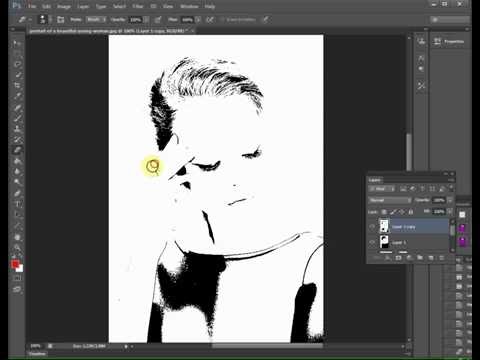Toggle Quick Mask mode icon

(x=17, y=278)
